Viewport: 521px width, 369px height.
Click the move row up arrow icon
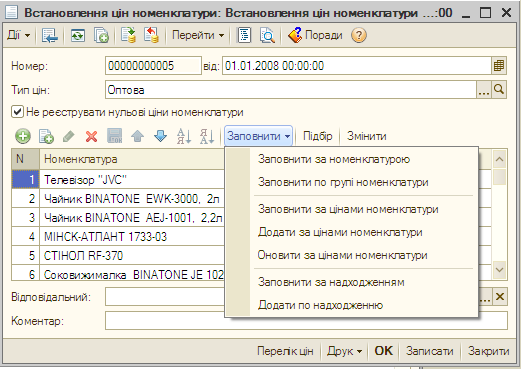click(x=138, y=136)
